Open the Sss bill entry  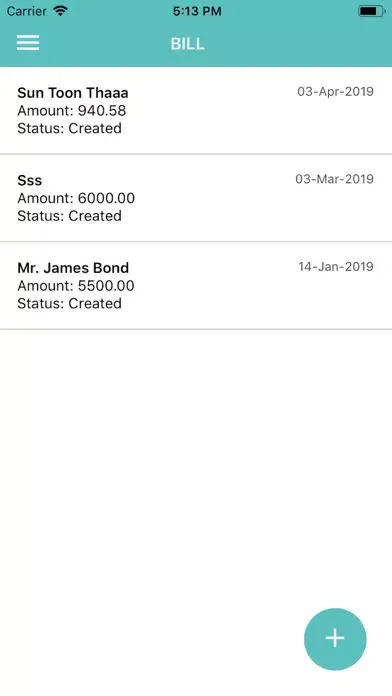[196, 198]
